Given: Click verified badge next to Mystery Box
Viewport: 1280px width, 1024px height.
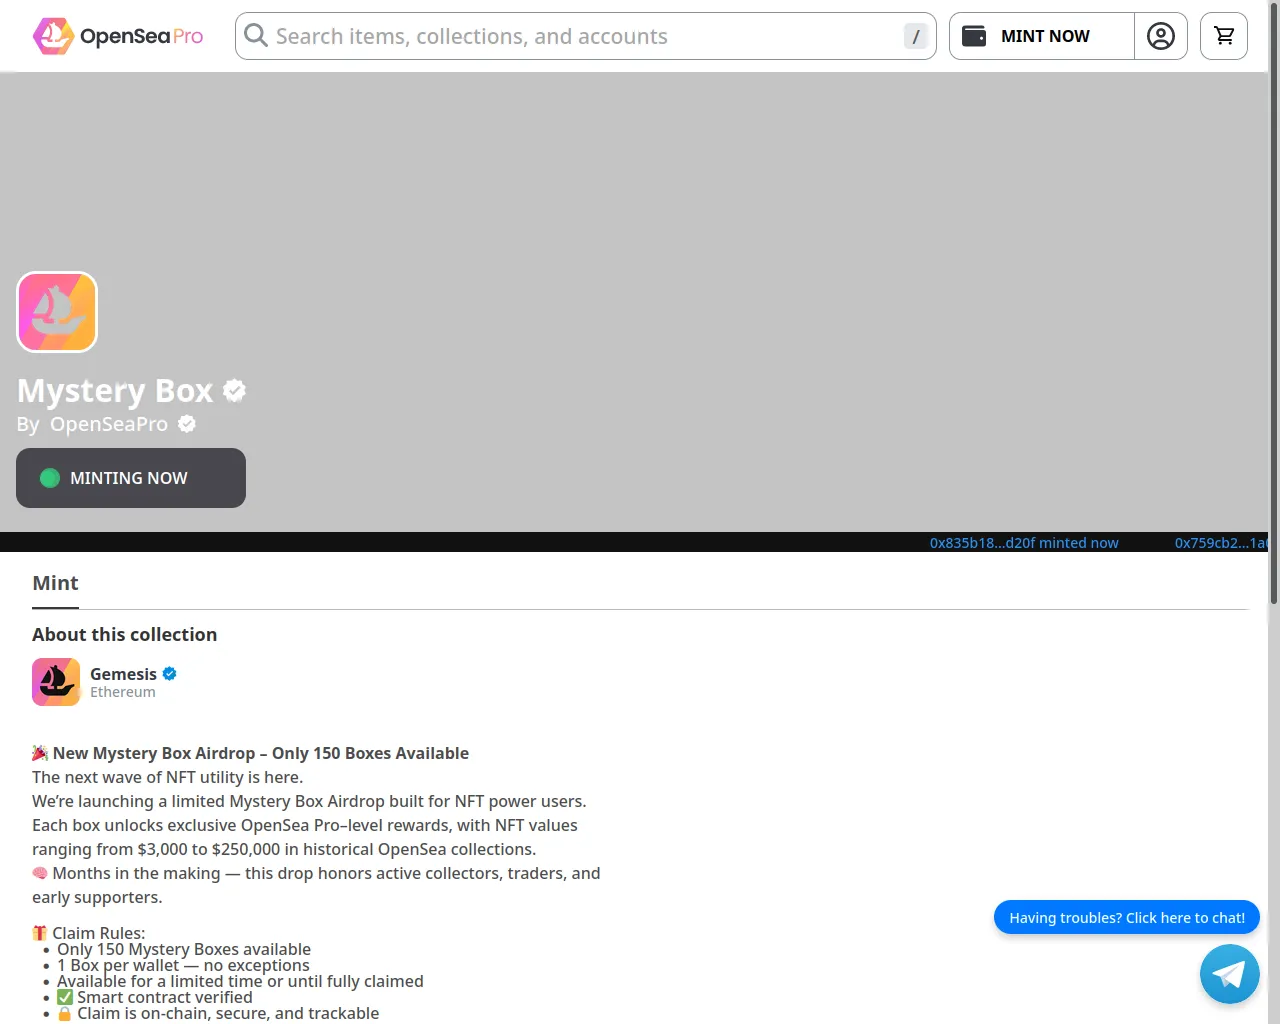Looking at the screenshot, I should tap(235, 390).
